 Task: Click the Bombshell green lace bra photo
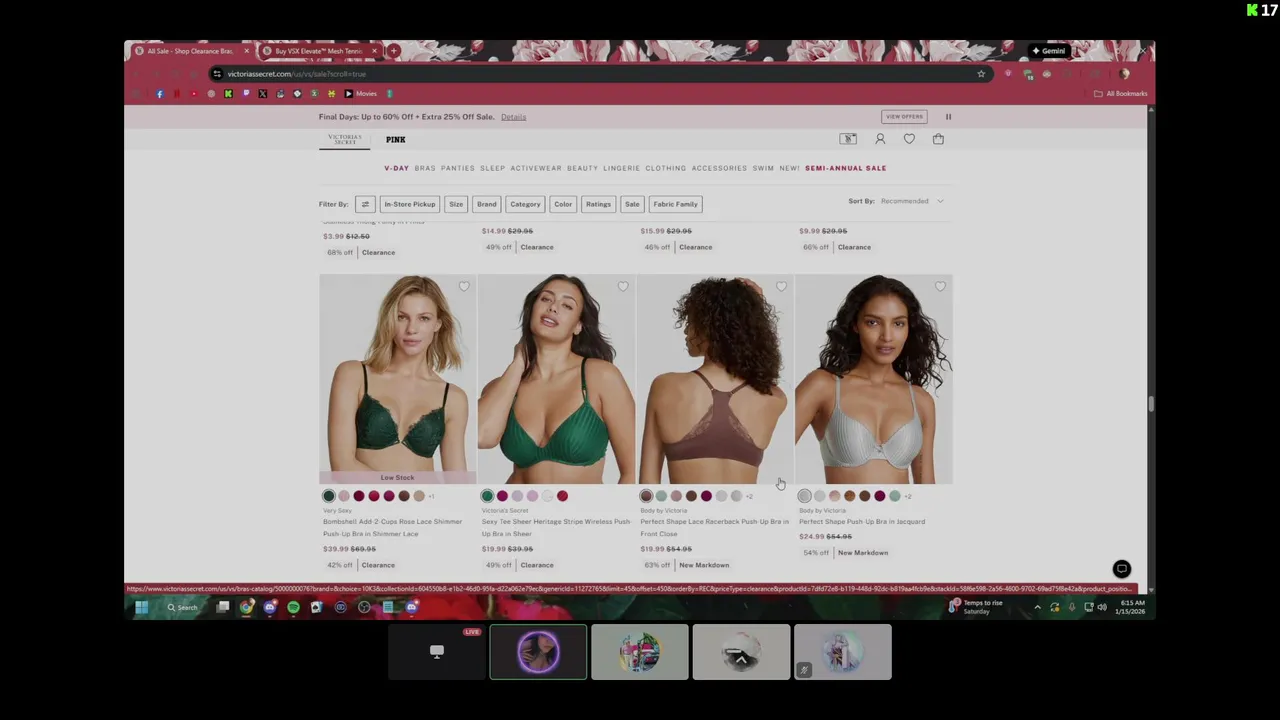397,379
